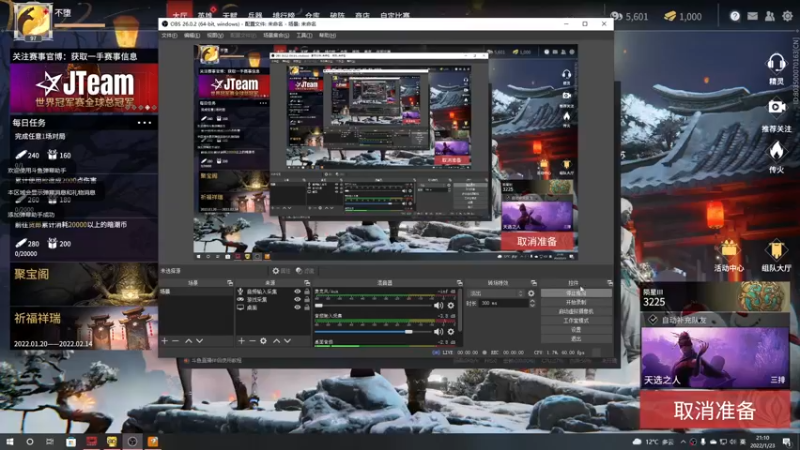Remove selected OBS source with minus

pyautogui.click(x=252, y=340)
